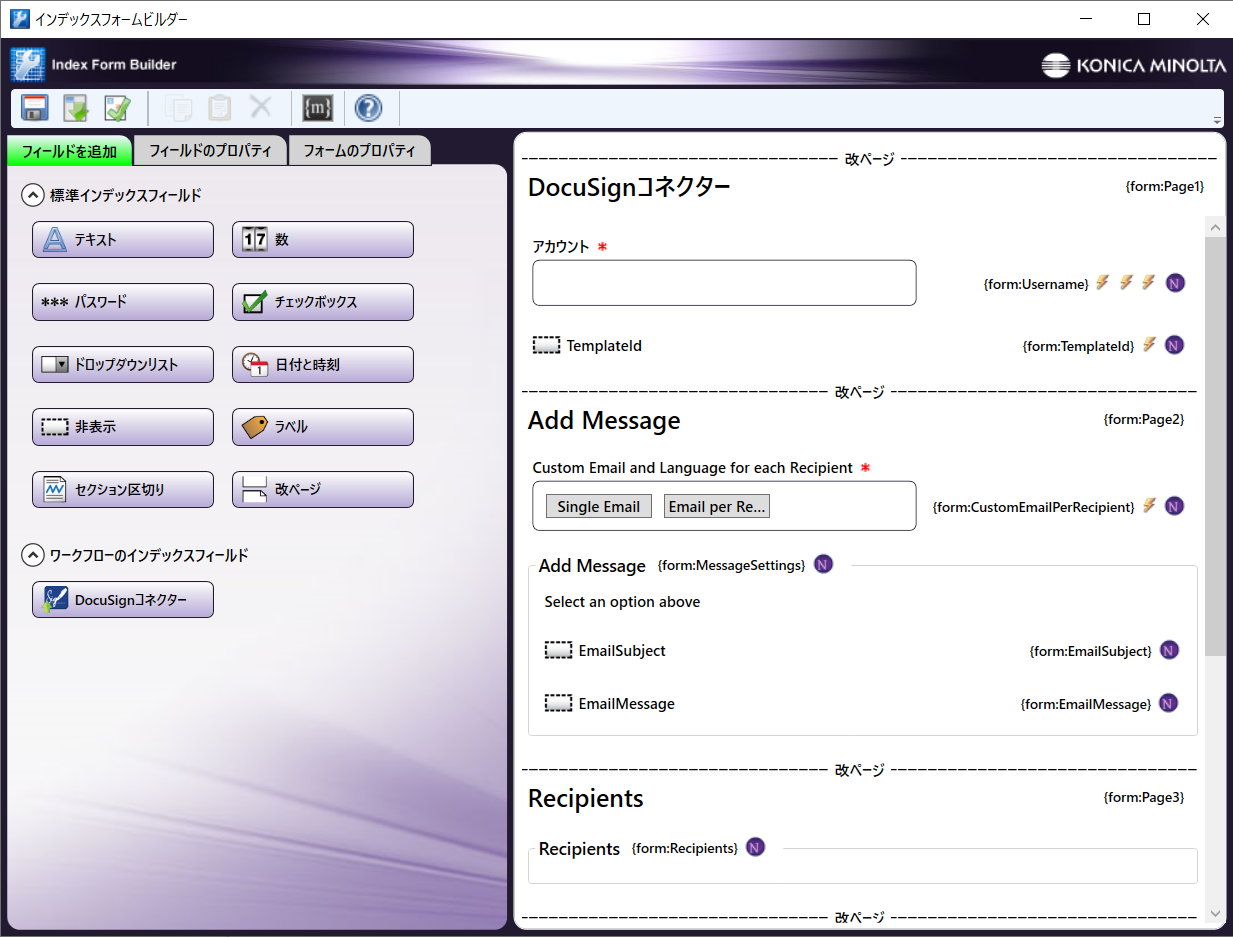Click the hidden-field icon beside EmailSubject
The image size is (1233, 937).
click(x=558, y=650)
